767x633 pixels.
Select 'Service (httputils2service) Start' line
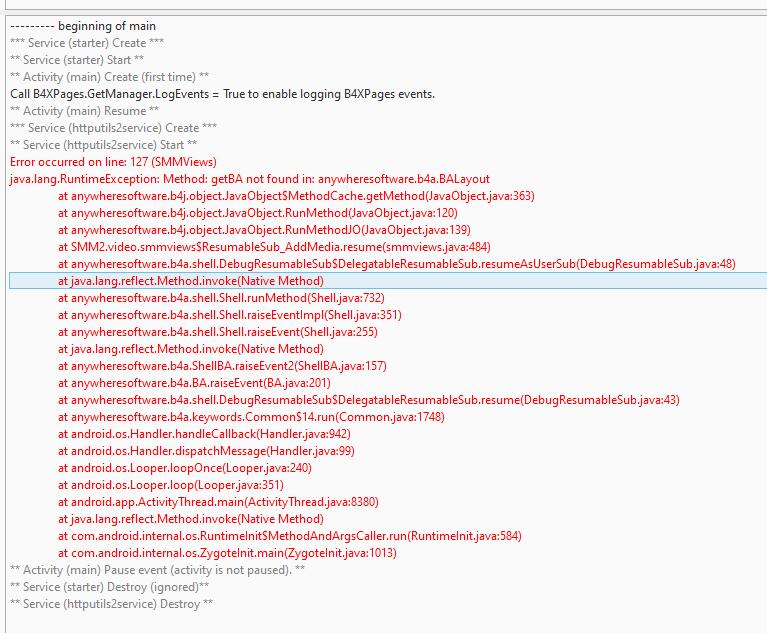(x=103, y=145)
